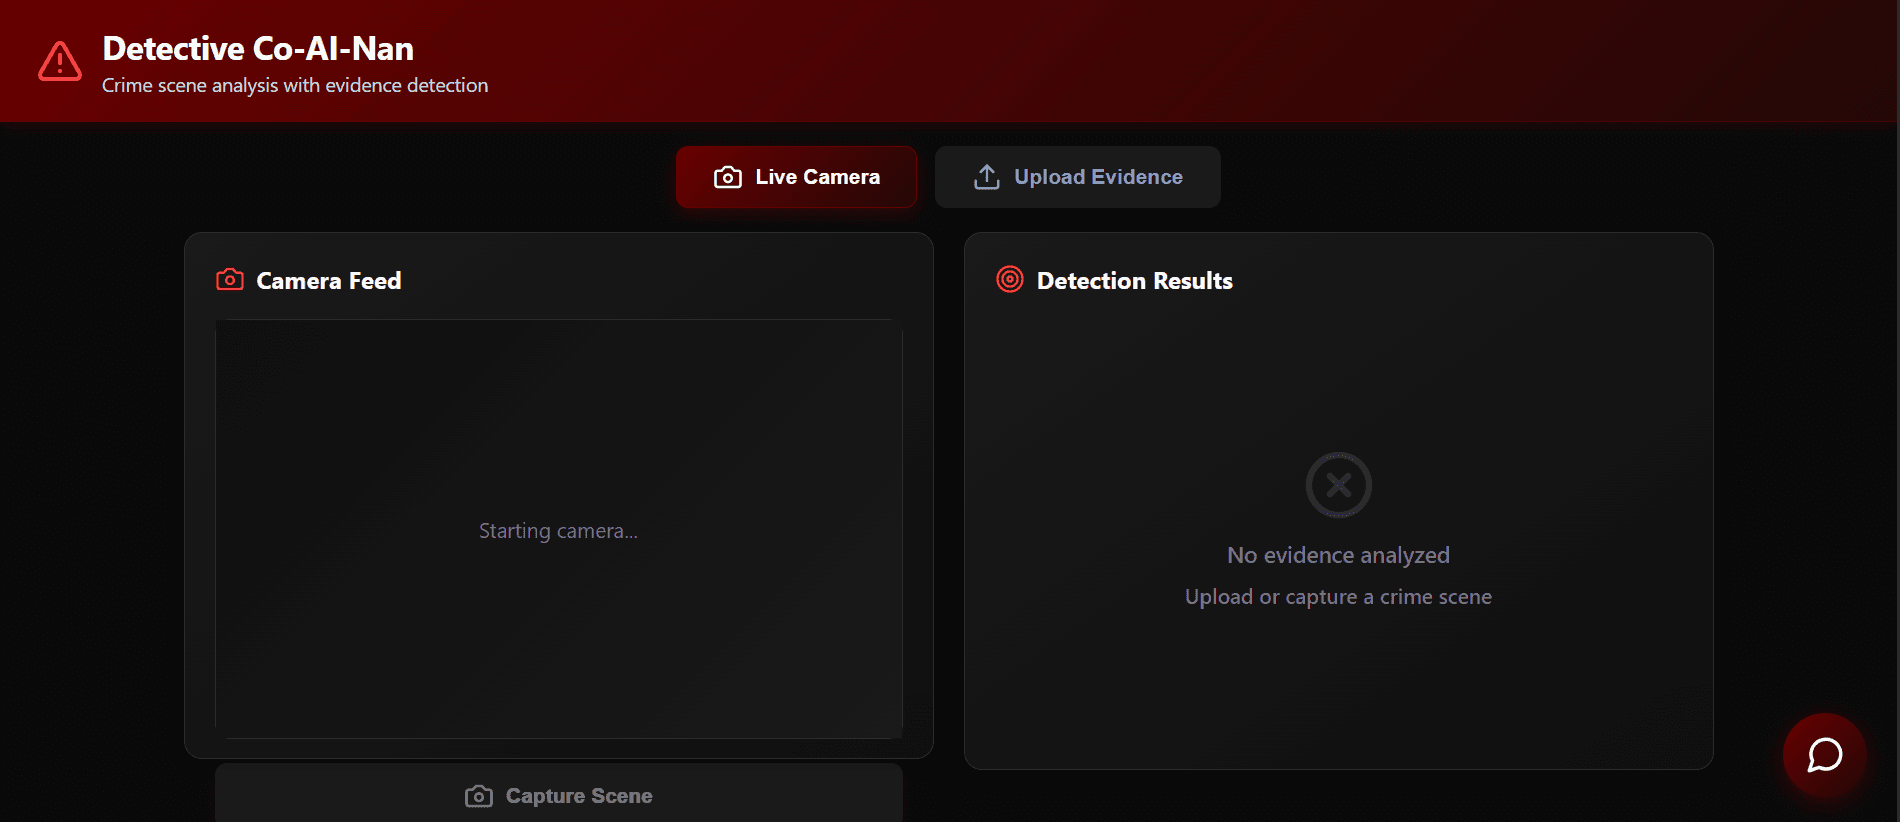Click the camera icon in Live Camera tab

727,177
